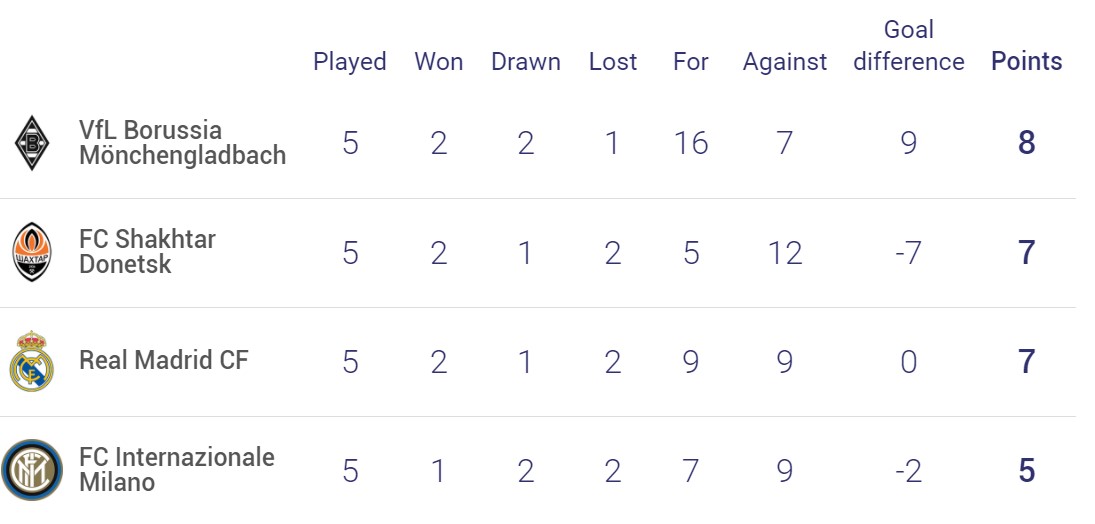Select the For goals column header
The width and height of the screenshot is (1095, 524).
(691, 61)
